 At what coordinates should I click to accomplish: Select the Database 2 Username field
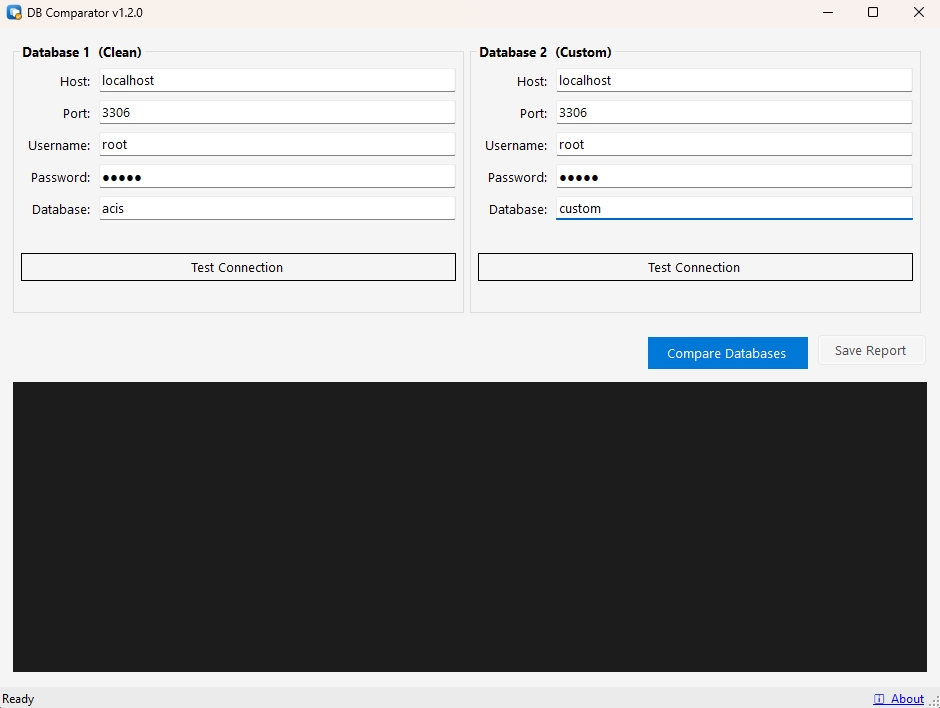(734, 144)
